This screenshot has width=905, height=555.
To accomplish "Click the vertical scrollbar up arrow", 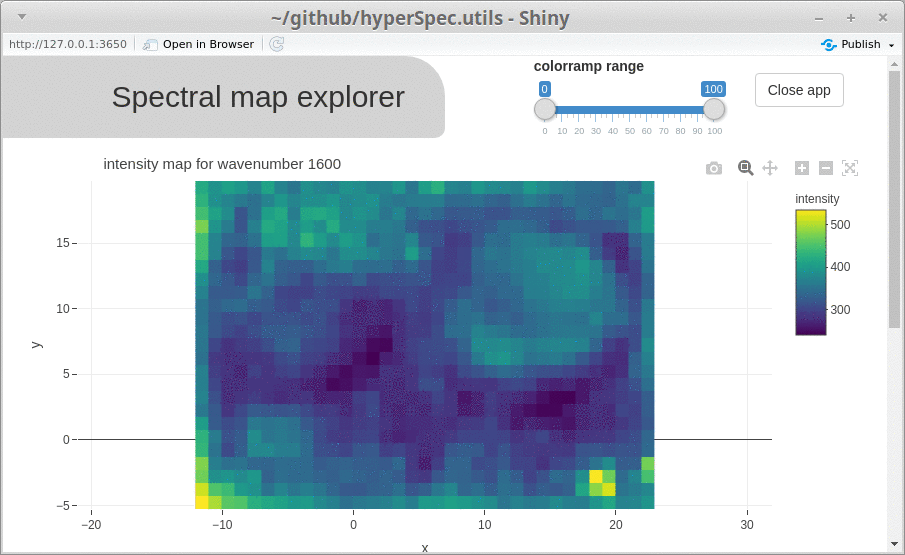I will 895,63.
